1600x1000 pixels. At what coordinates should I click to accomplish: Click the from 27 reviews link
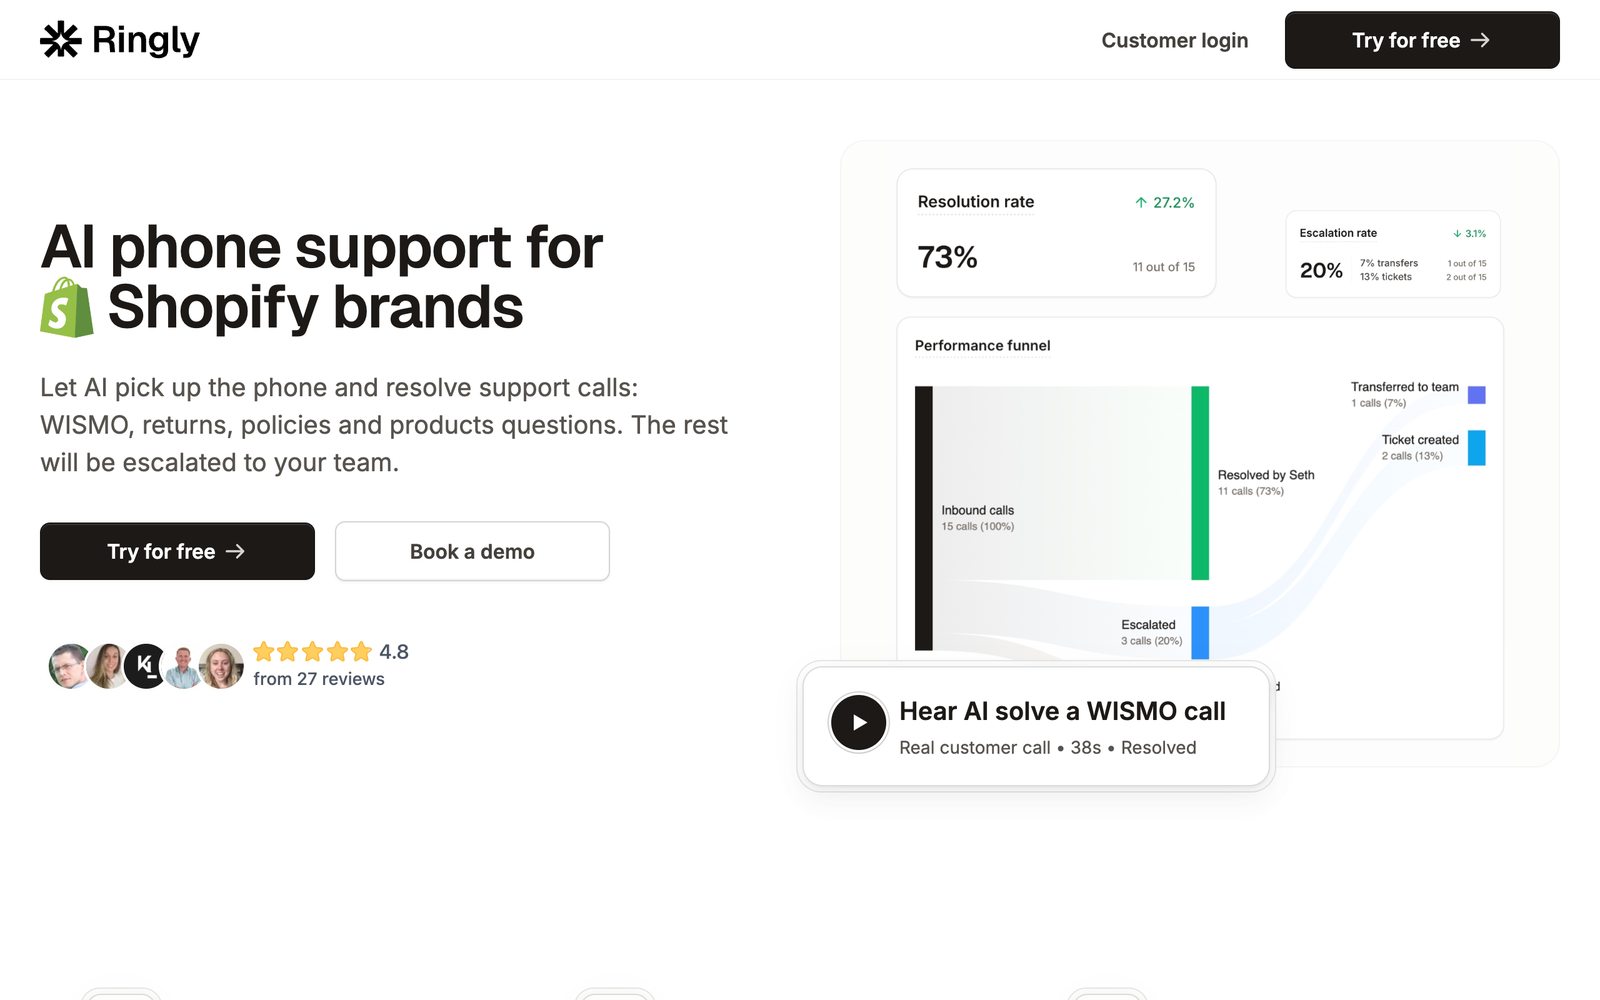[319, 678]
